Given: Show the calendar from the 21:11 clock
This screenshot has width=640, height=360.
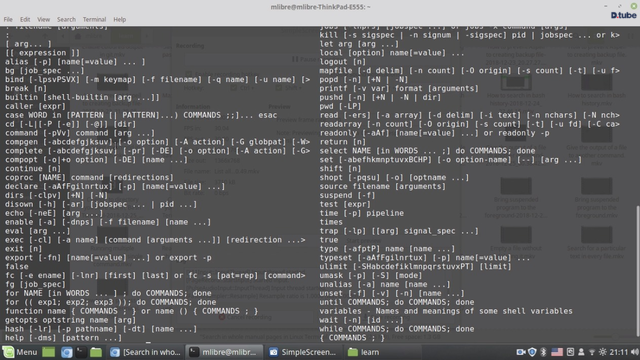Looking at the screenshot, I should pyautogui.click(x=618, y=352).
